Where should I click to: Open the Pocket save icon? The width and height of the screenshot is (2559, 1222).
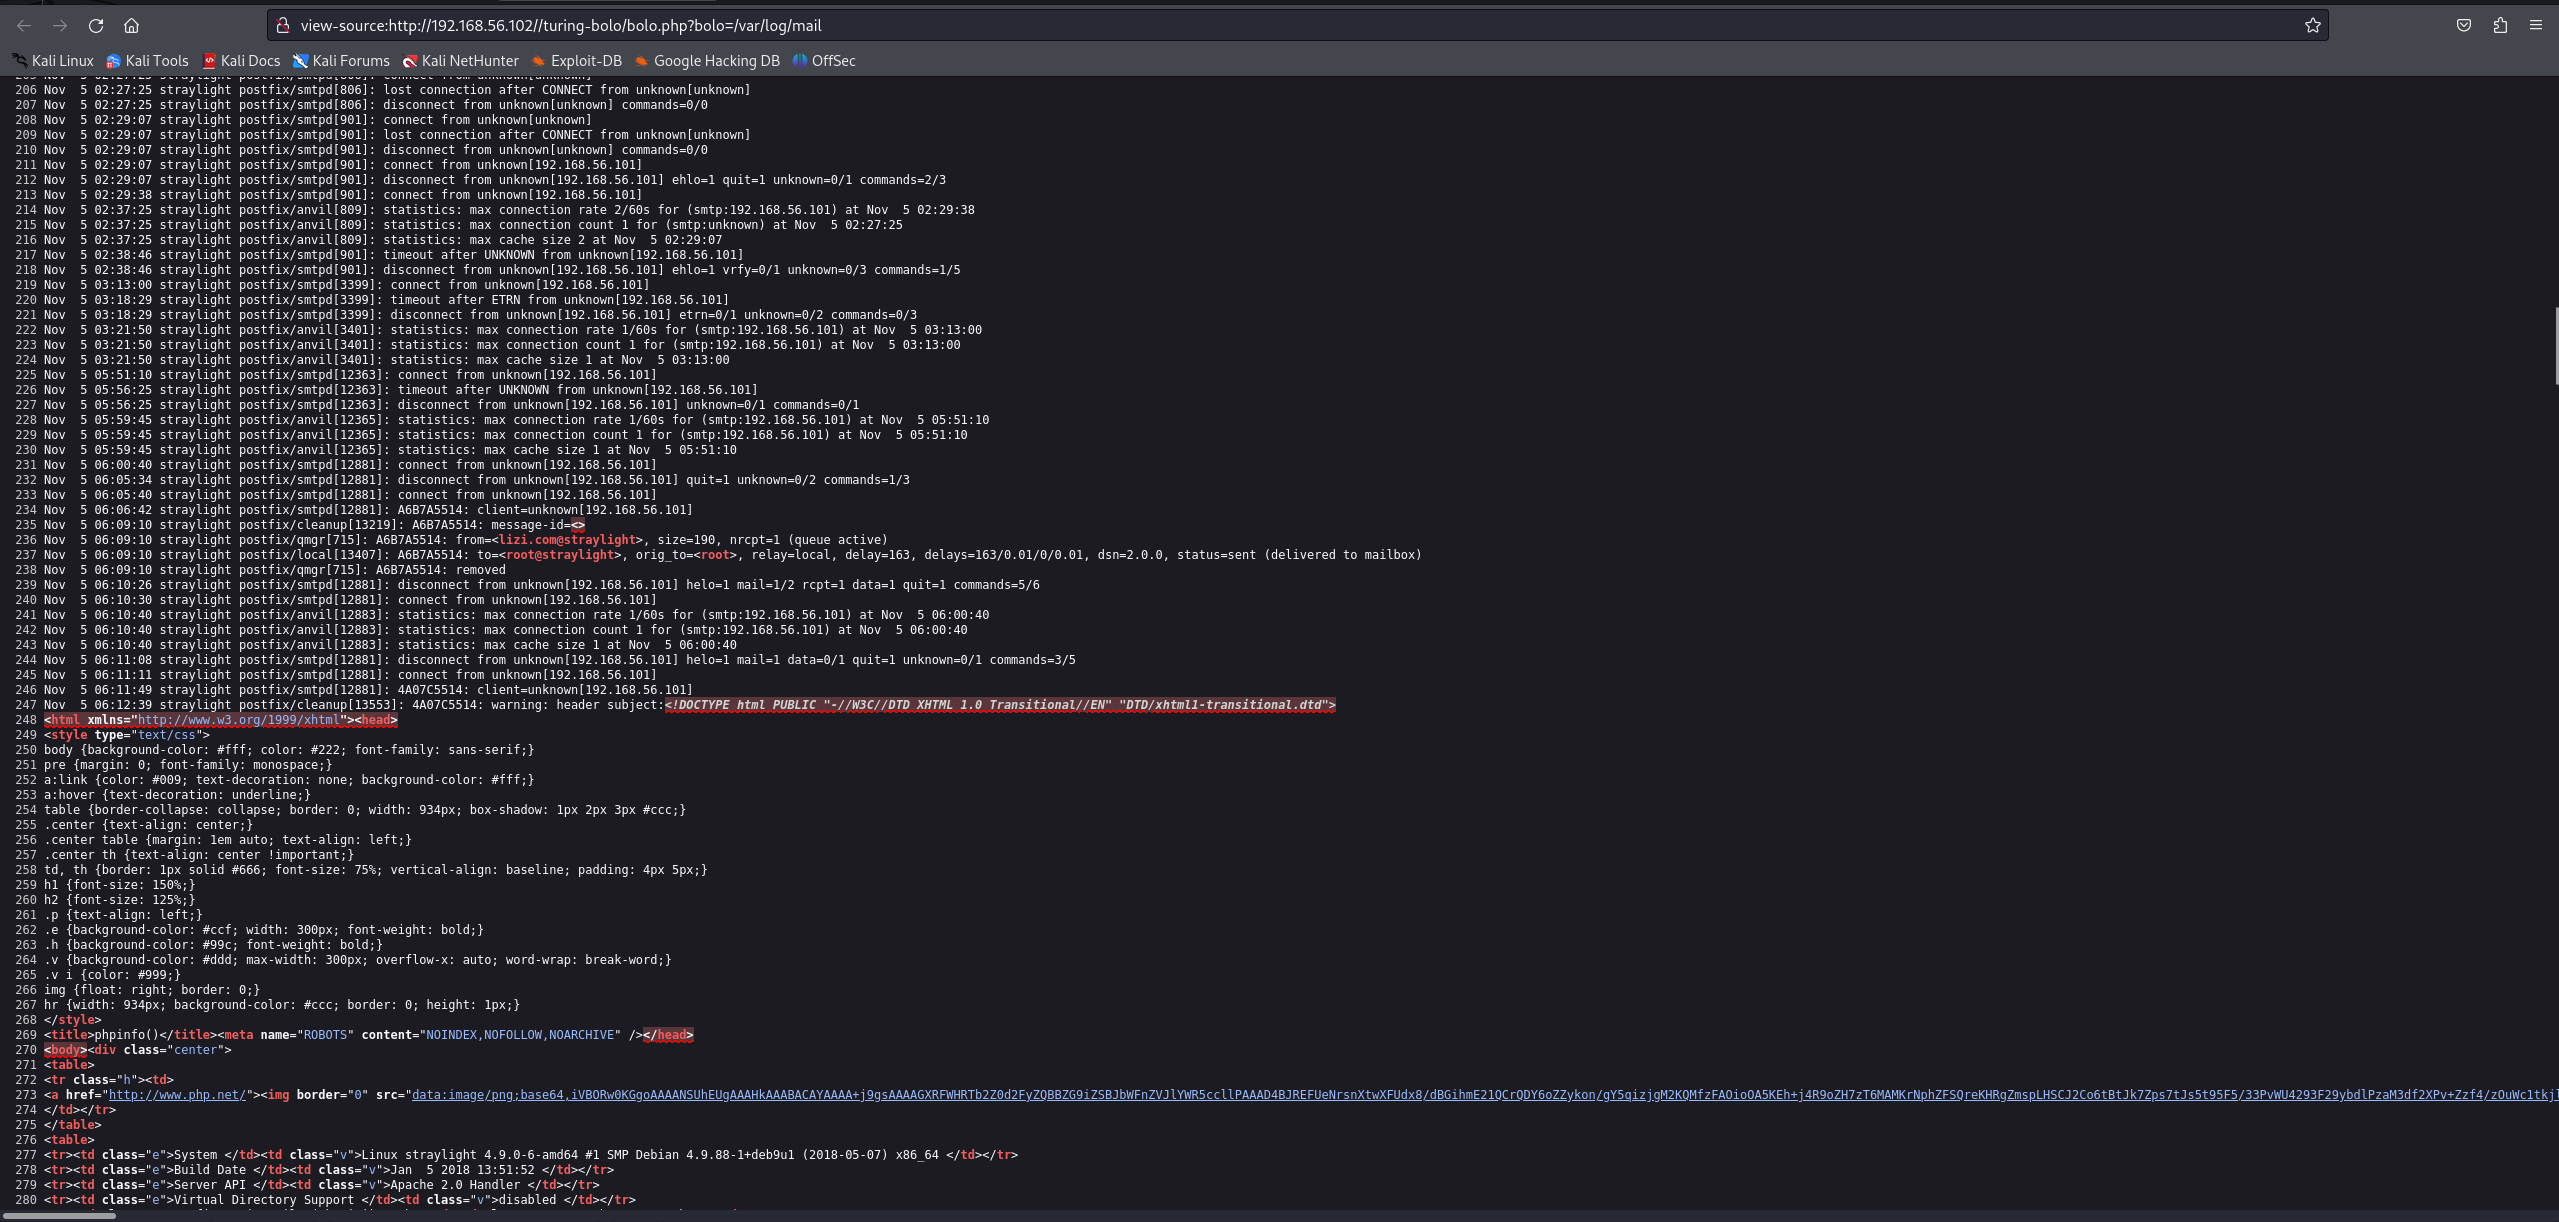pos(2464,26)
